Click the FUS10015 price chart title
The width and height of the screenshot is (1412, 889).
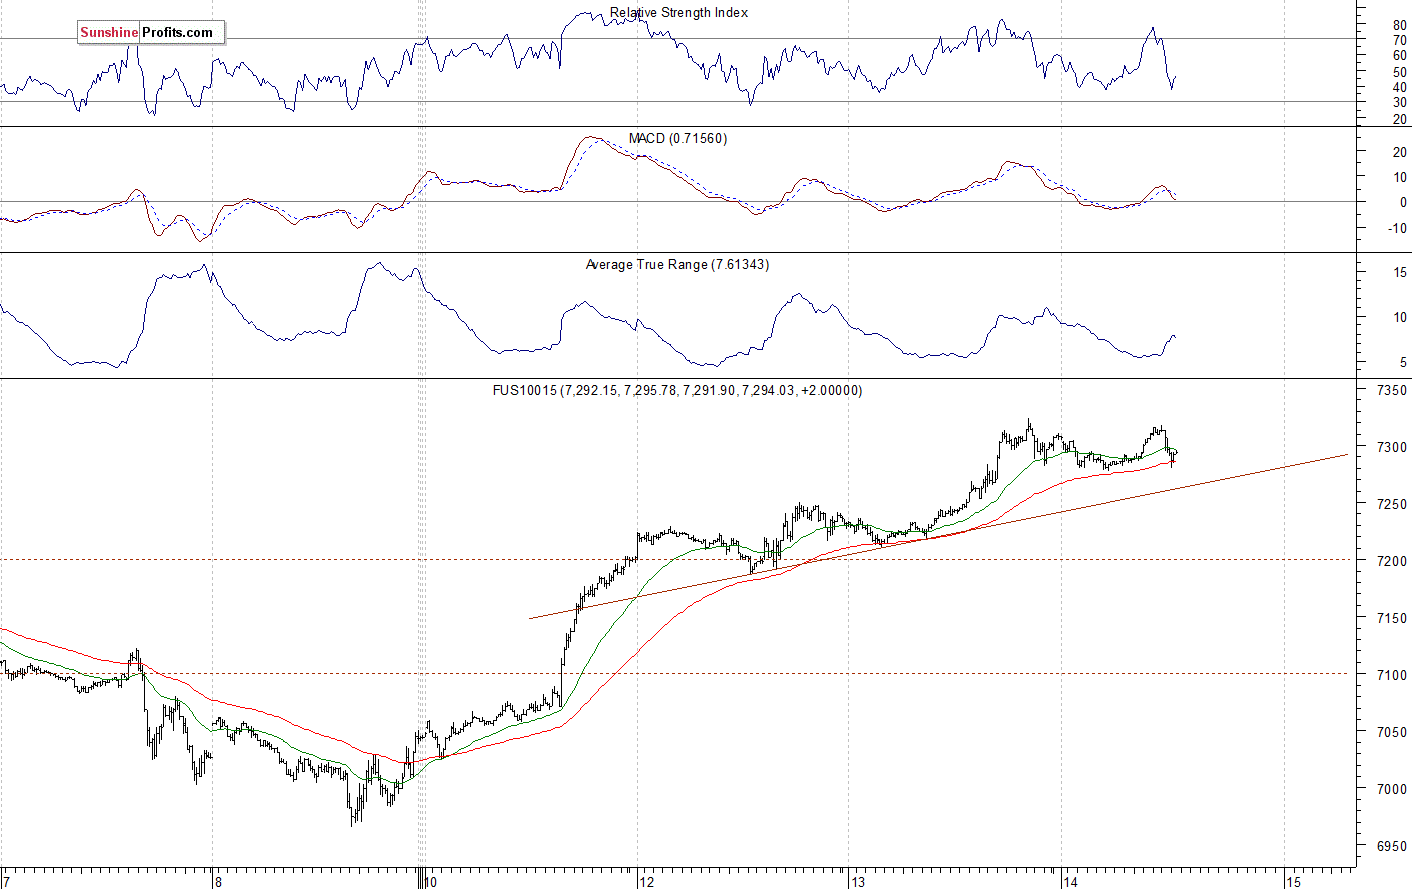677,391
